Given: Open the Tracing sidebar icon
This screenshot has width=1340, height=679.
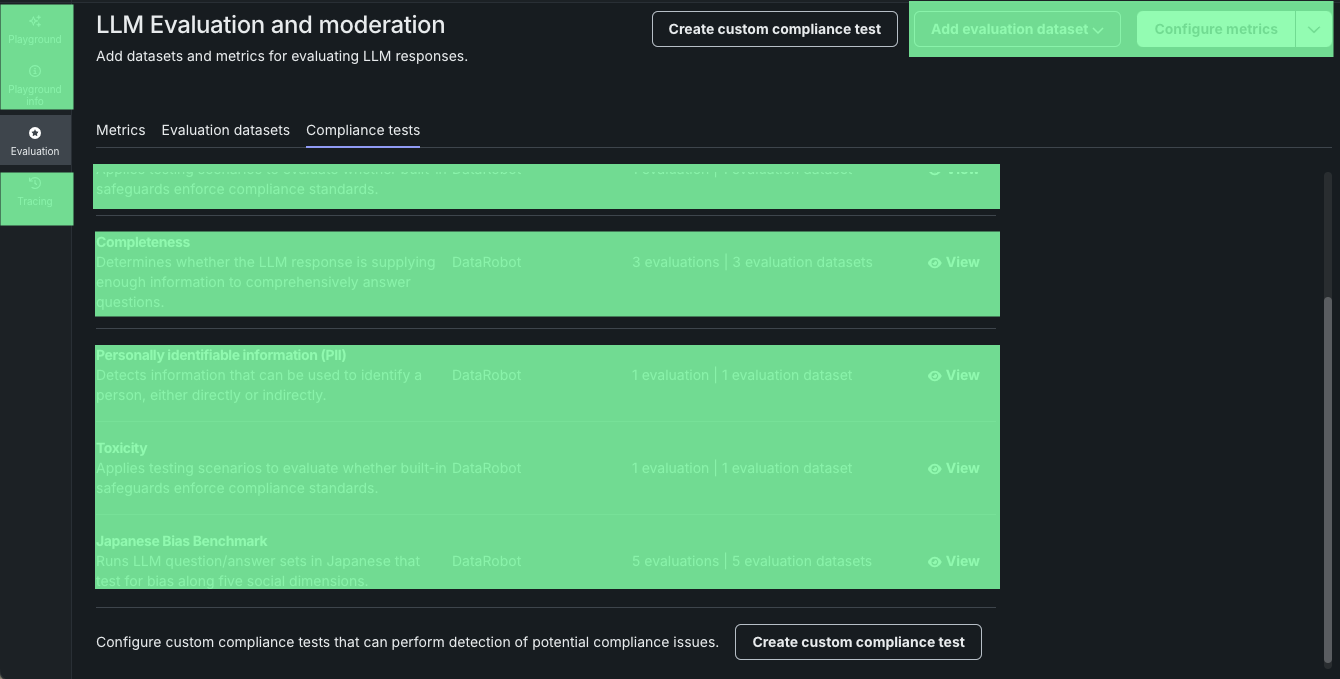Looking at the screenshot, I should [35, 191].
